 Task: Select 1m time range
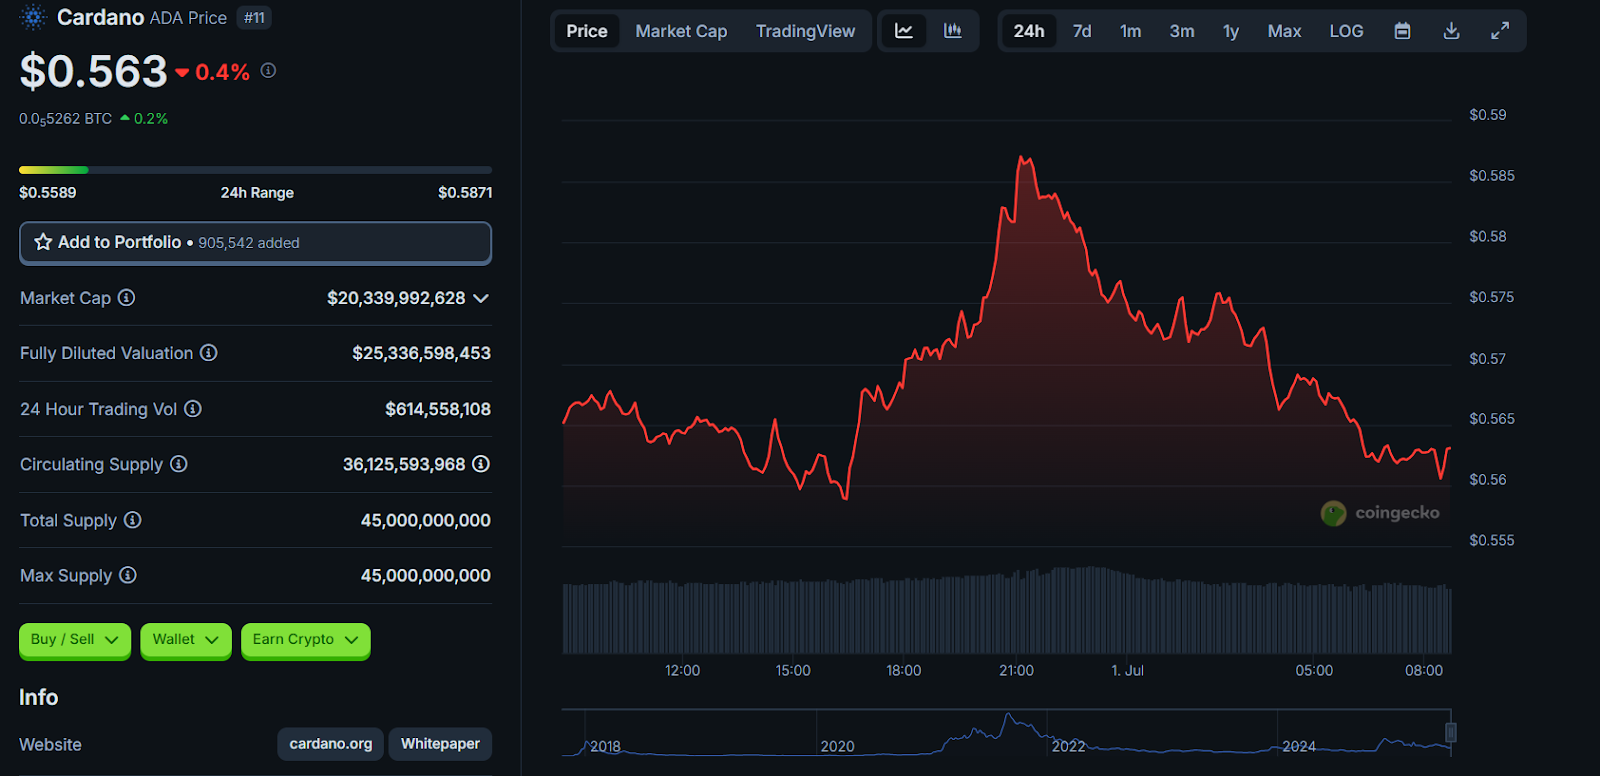1130,31
